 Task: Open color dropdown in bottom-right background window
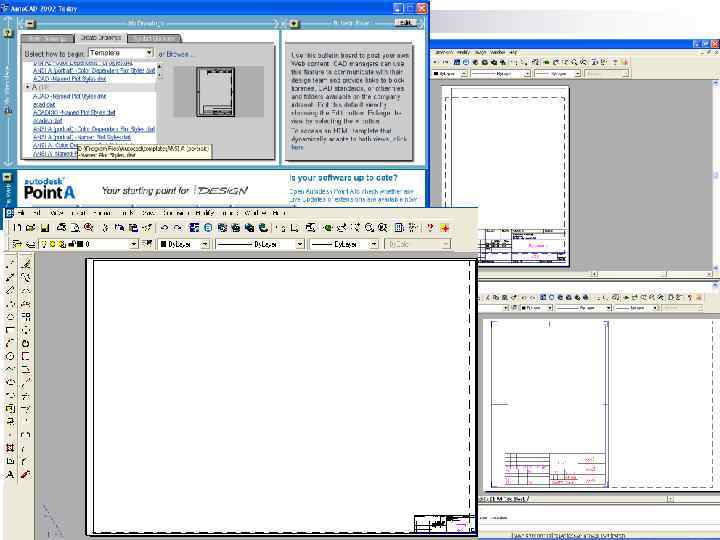coord(550,308)
